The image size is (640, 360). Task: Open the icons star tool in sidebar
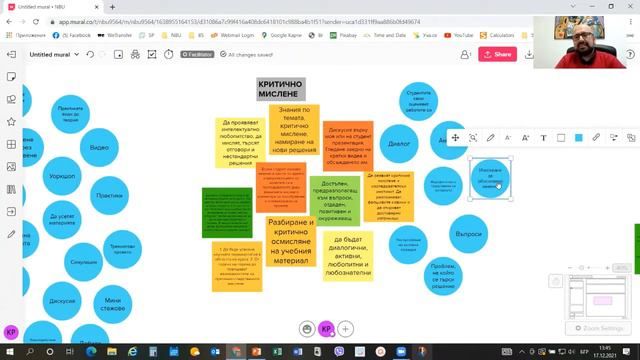click(11, 122)
